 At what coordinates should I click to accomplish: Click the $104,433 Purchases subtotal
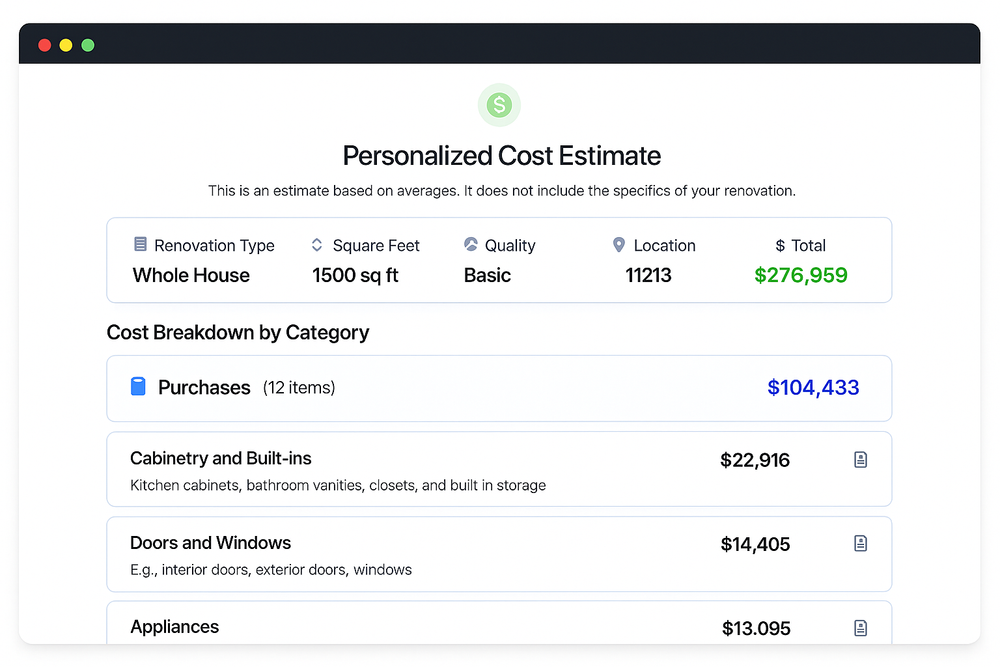click(813, 388)
